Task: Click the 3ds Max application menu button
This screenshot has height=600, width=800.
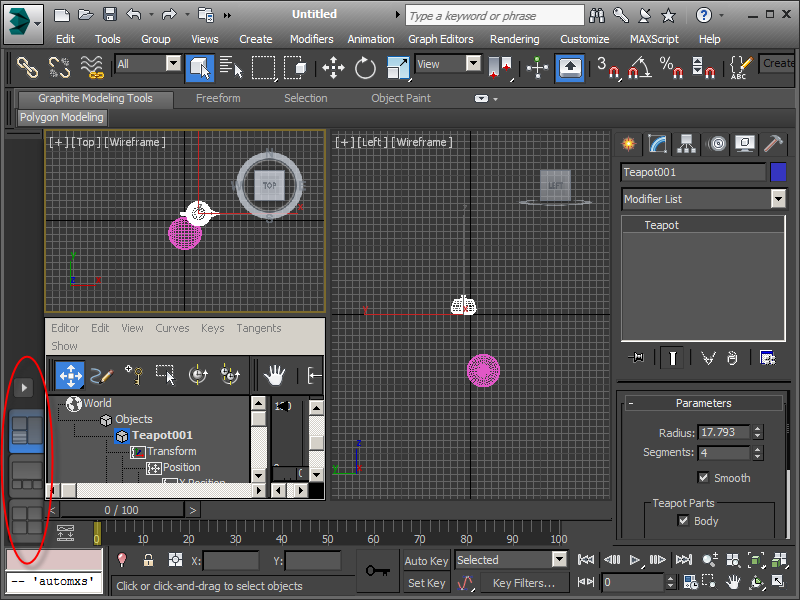Action: tap(23, 23)
